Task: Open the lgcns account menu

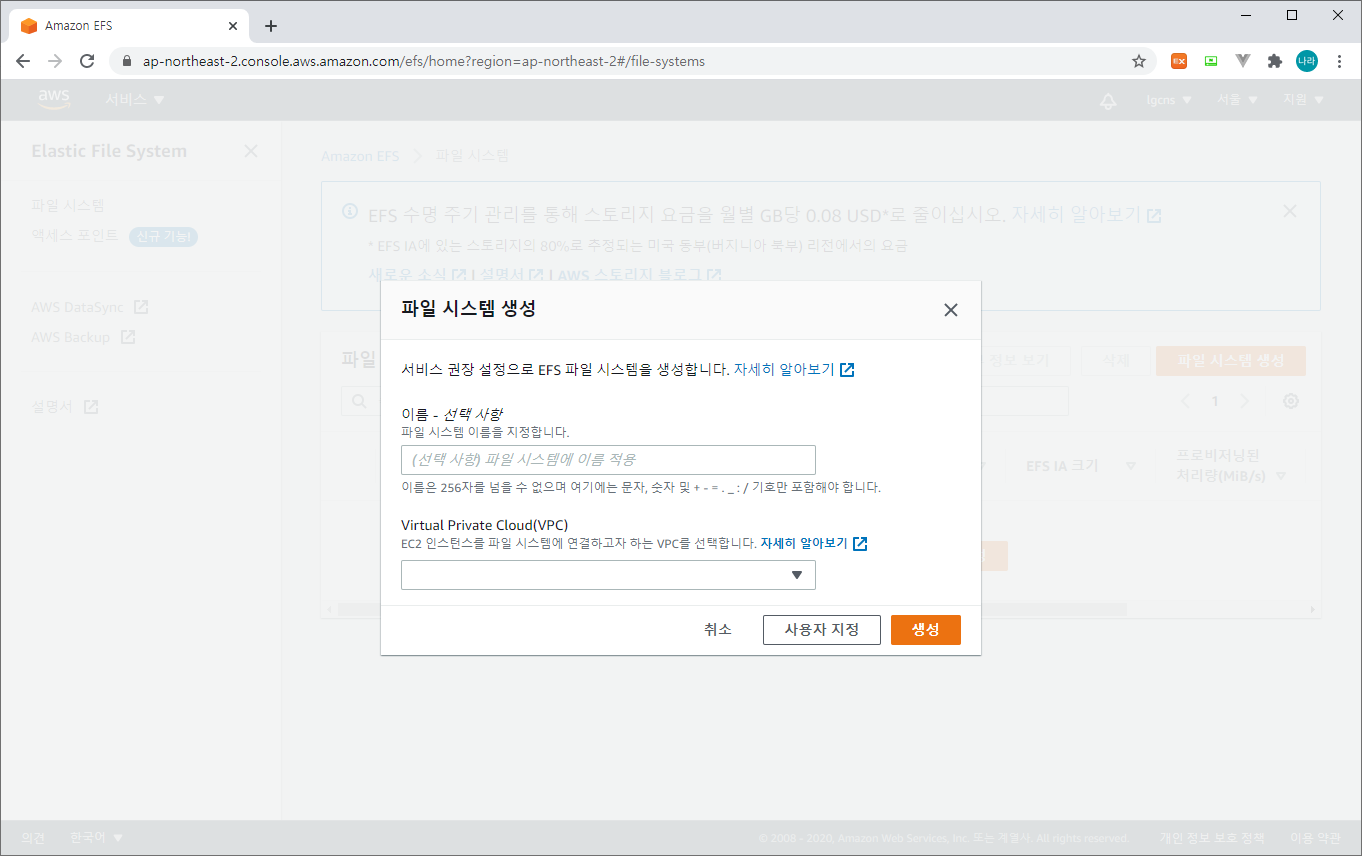Action: (1169, 100)
